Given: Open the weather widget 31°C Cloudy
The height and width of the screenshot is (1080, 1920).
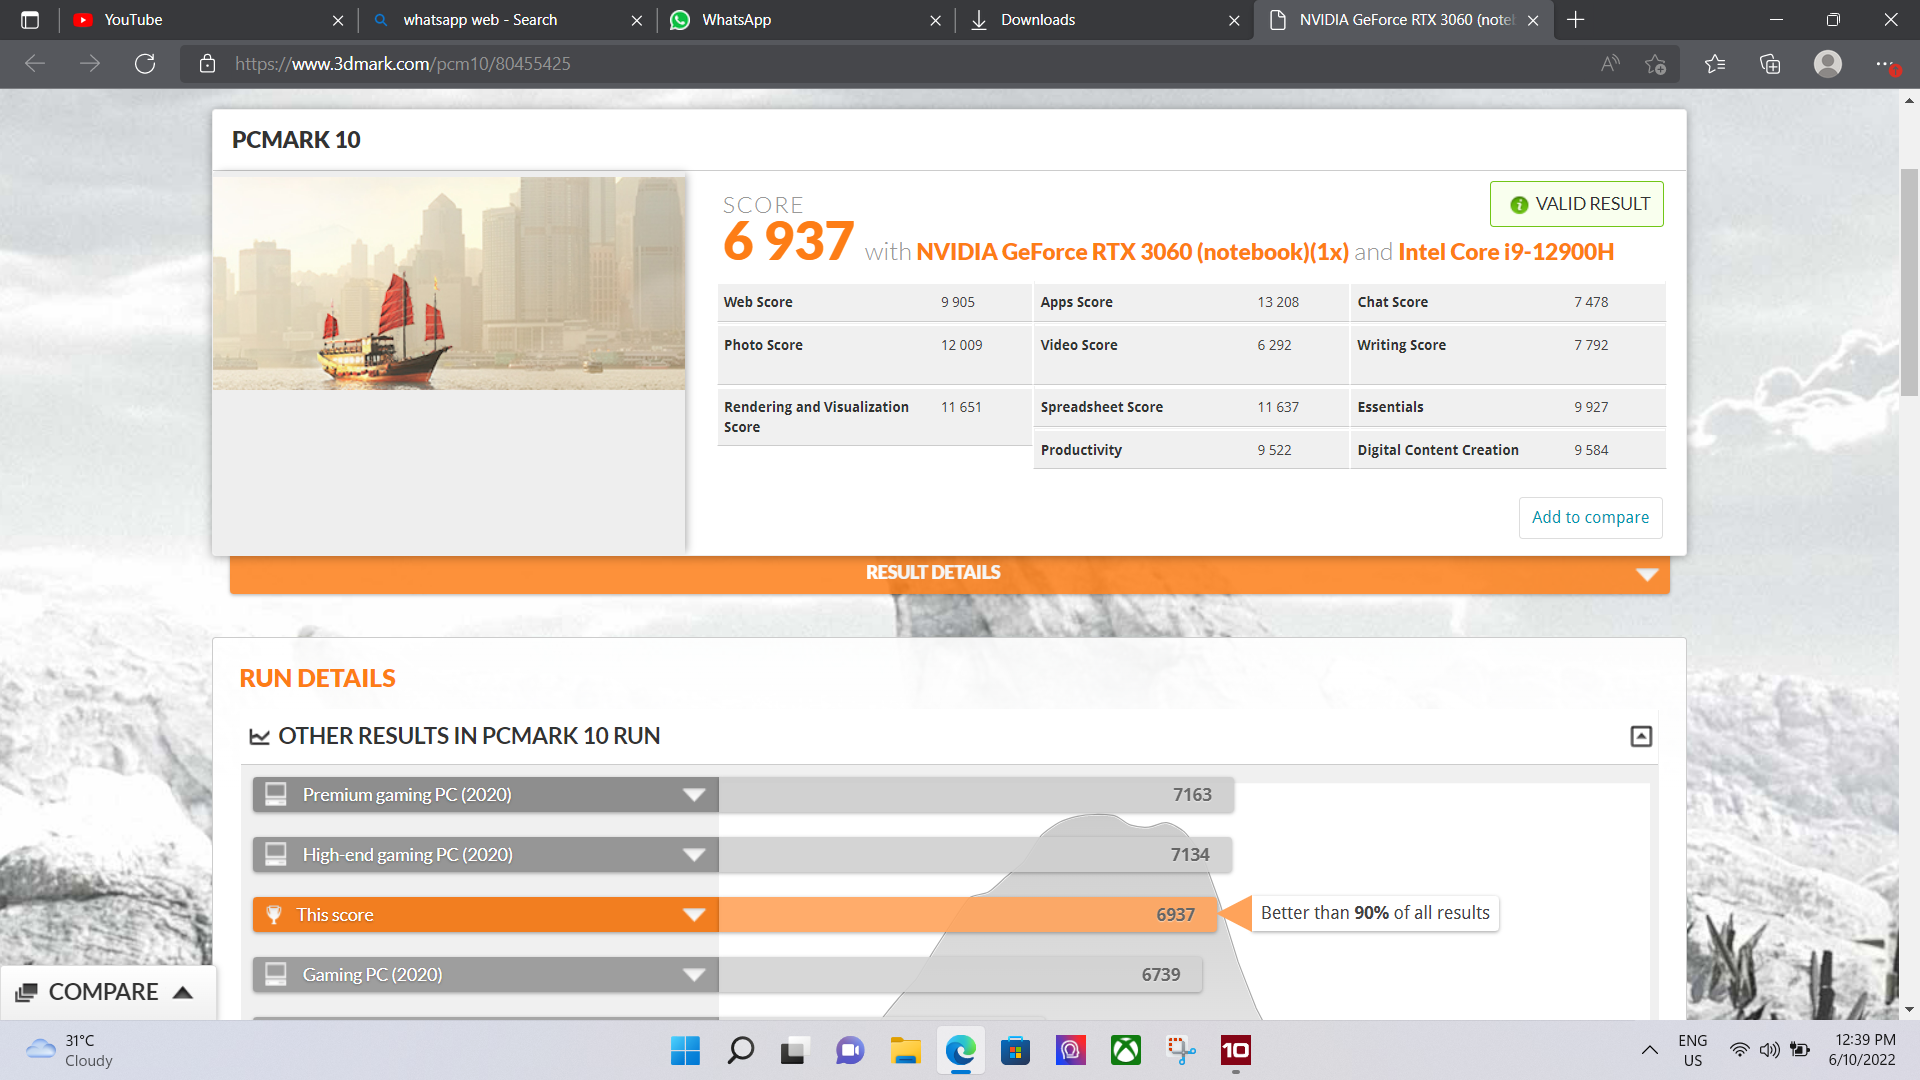Looking at the screenshot, I should 70,1050.
